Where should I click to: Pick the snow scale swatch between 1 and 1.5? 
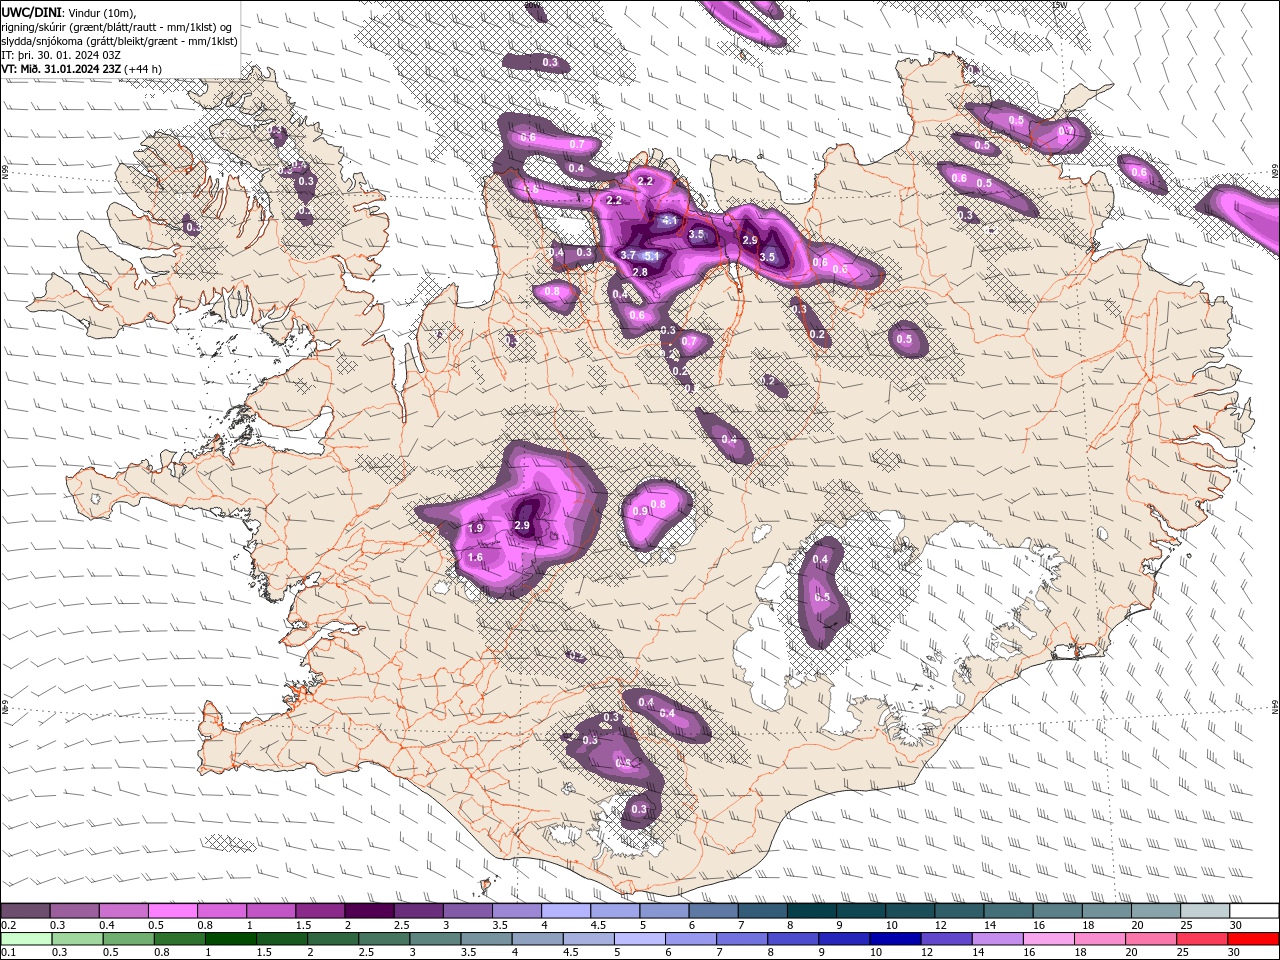tap(271, 911)
